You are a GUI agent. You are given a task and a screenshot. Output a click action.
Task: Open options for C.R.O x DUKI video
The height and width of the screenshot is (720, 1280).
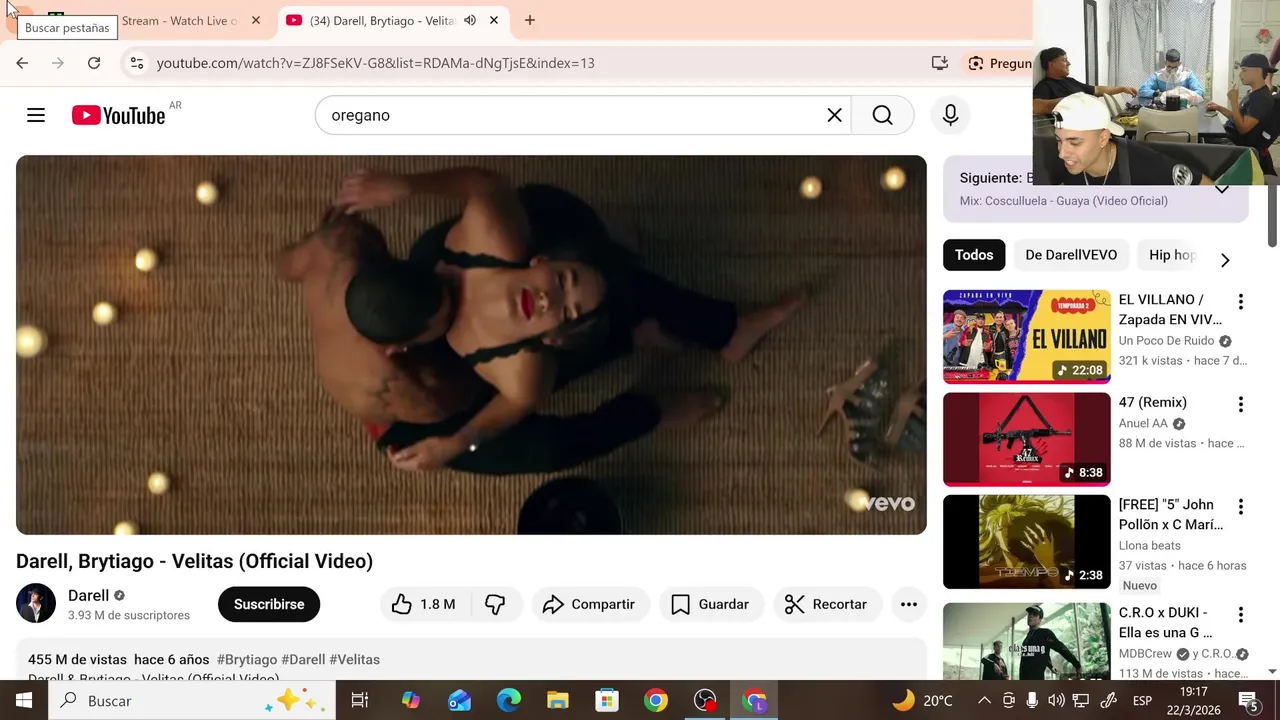(1240, 614)
